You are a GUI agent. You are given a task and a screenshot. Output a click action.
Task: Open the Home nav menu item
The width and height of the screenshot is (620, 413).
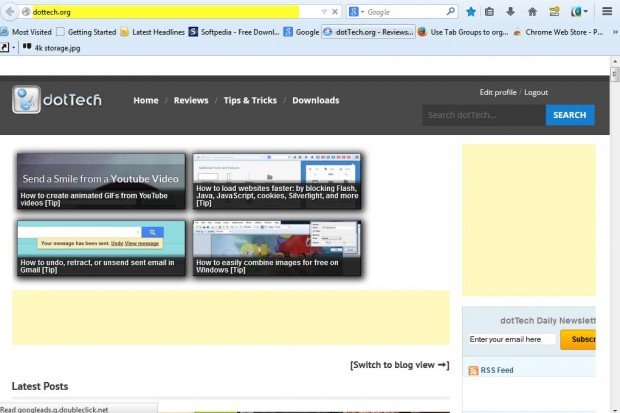(146, 100)
